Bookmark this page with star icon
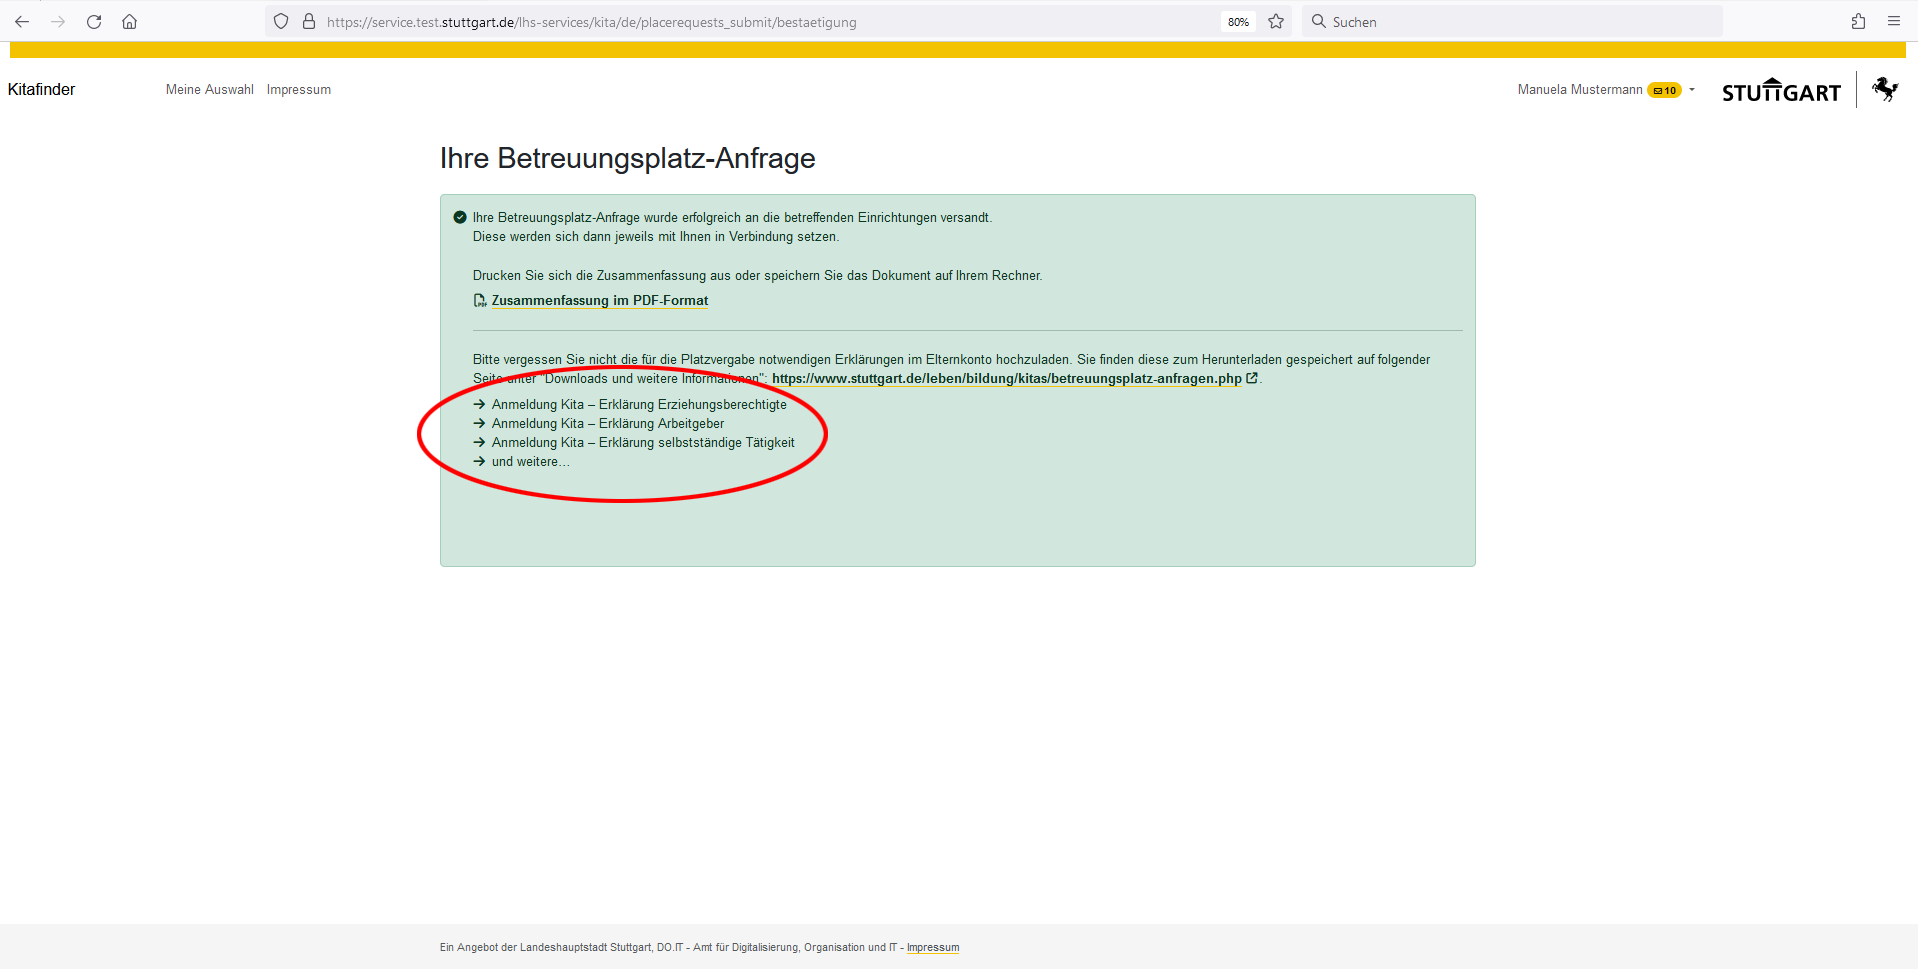Screen dimensions: 1918x969 (x=1276, y=22)
